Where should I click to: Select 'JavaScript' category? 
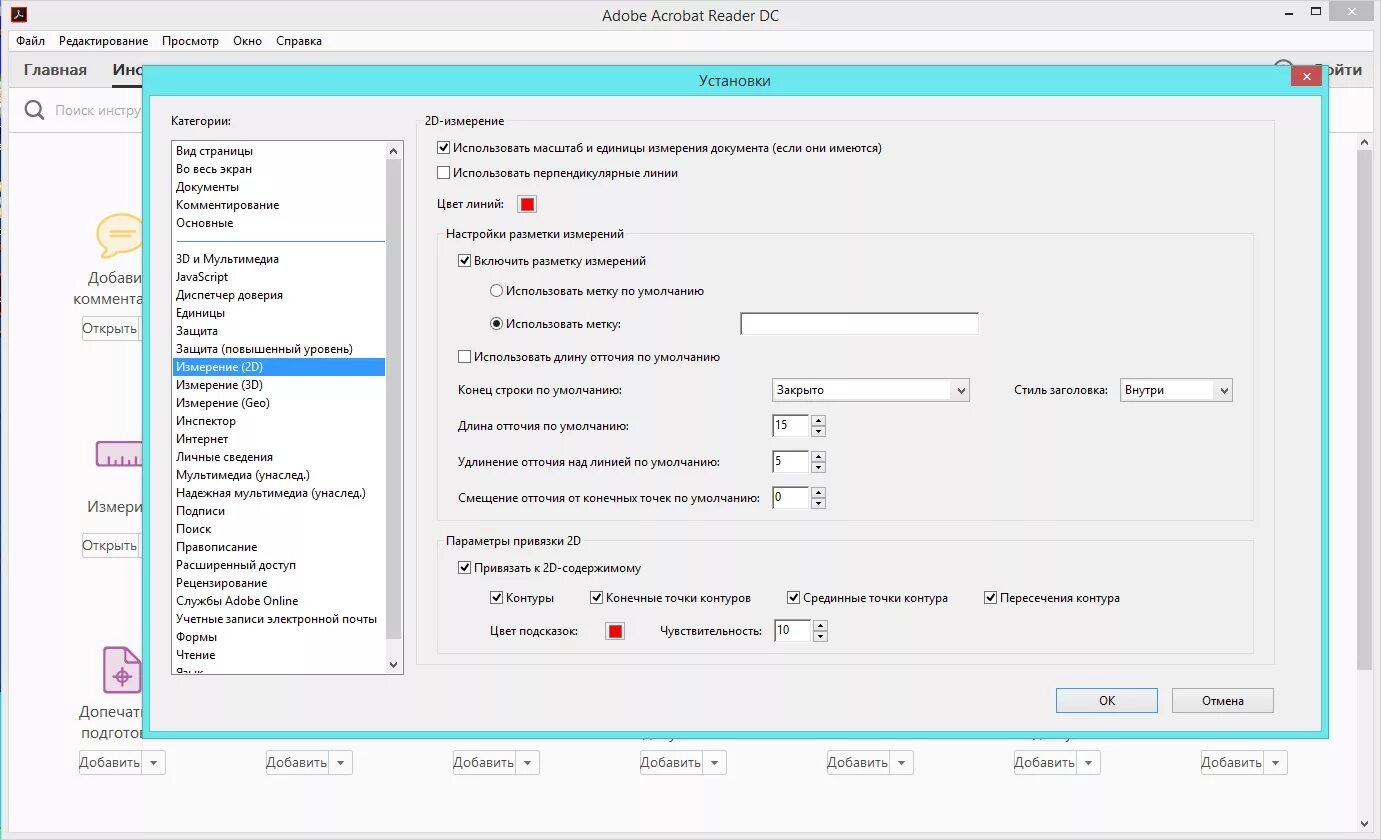202,277
